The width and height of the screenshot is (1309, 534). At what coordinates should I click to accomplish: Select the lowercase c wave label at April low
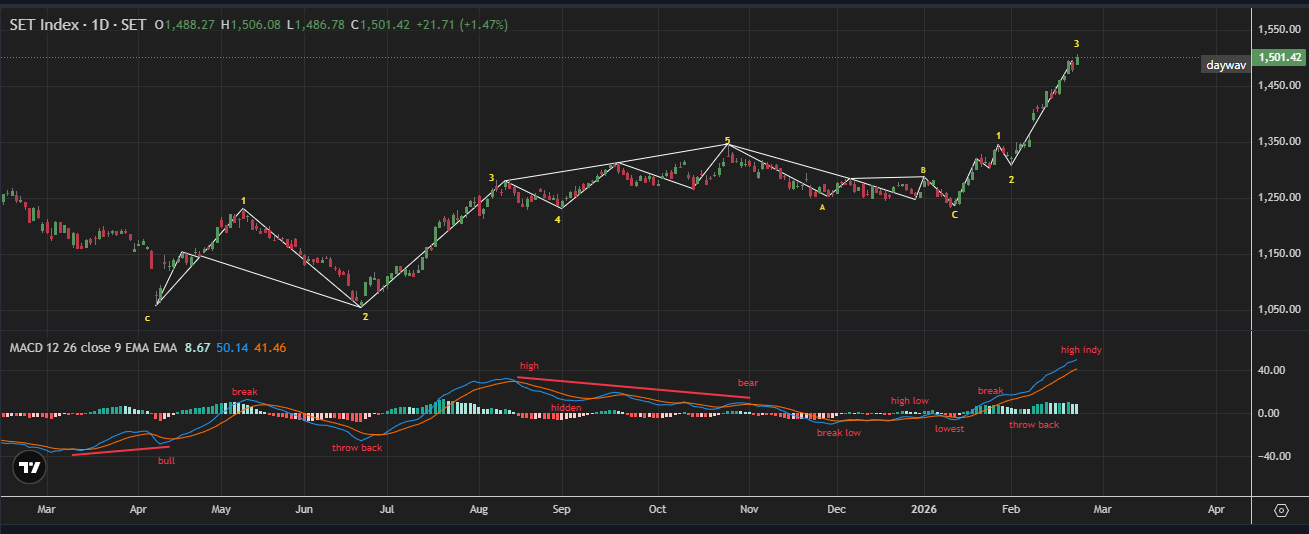[x=147, y=318]
